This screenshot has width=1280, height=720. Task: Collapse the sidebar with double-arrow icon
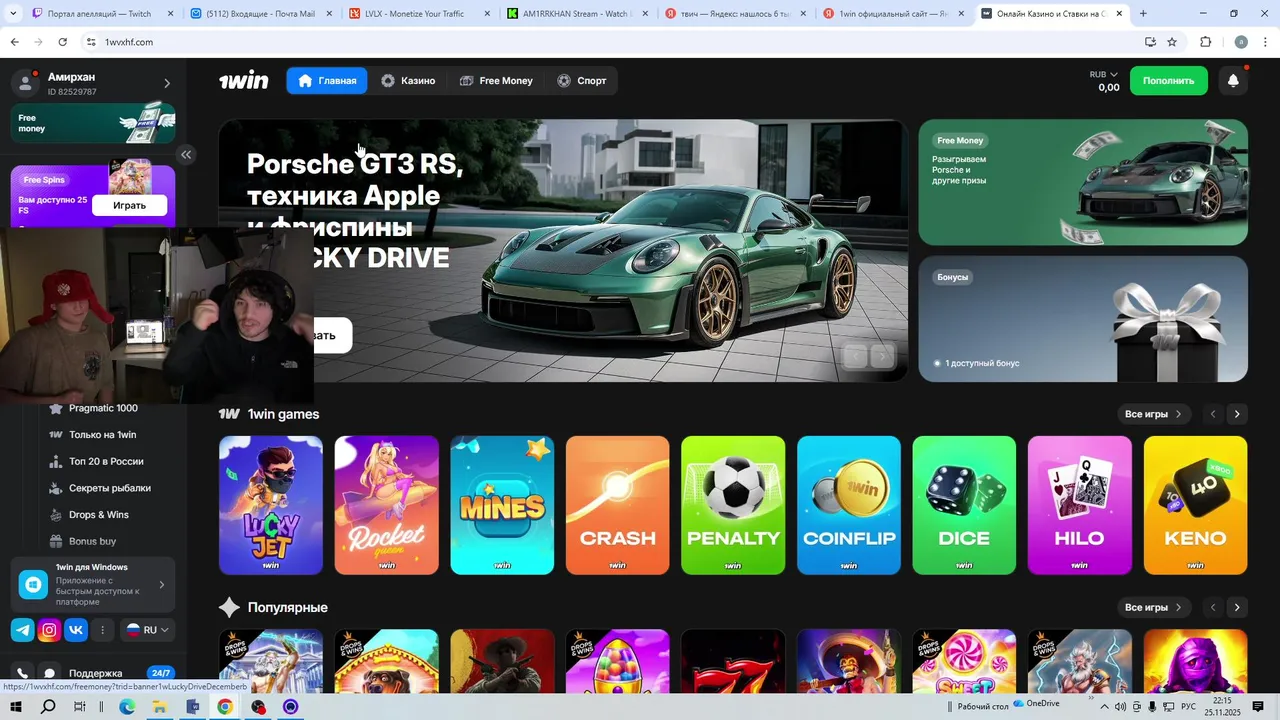coord(186,154)
